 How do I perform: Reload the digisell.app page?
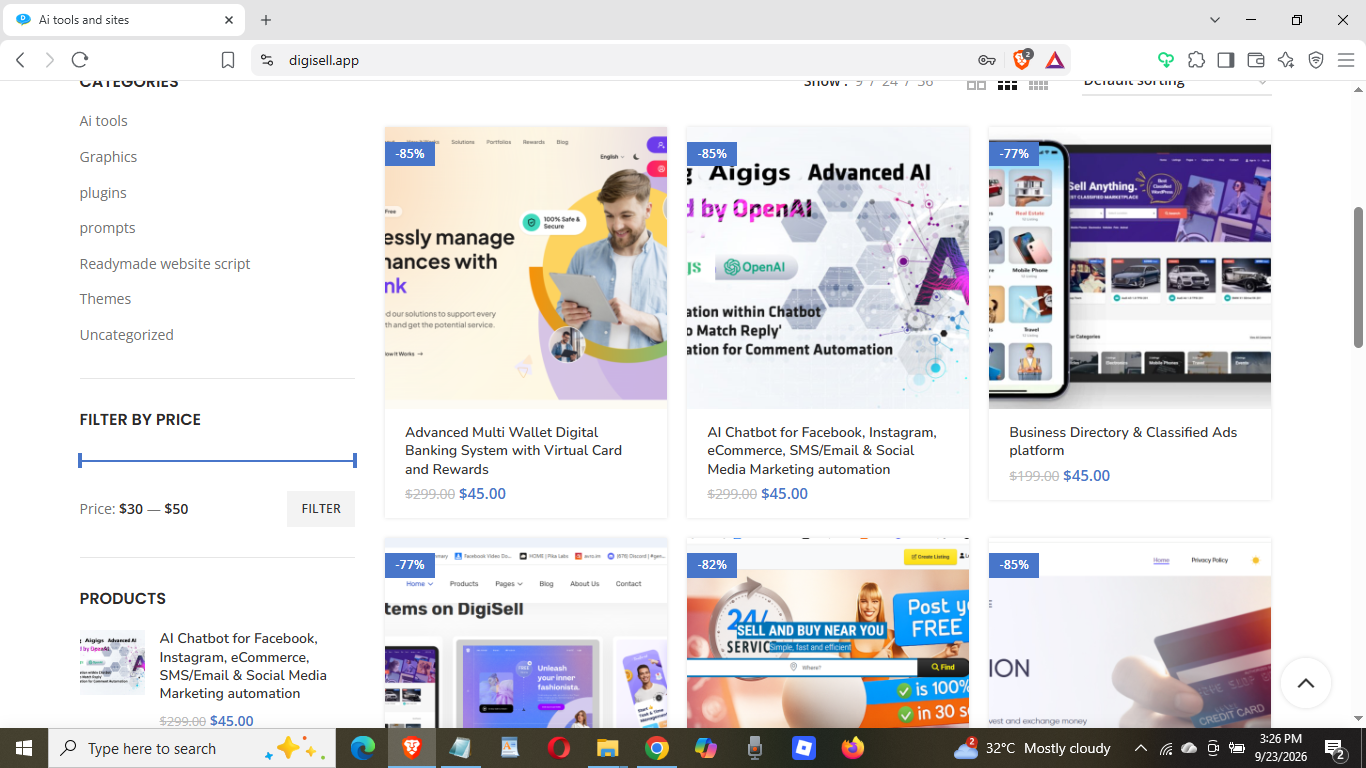click(x=80, y=60)
